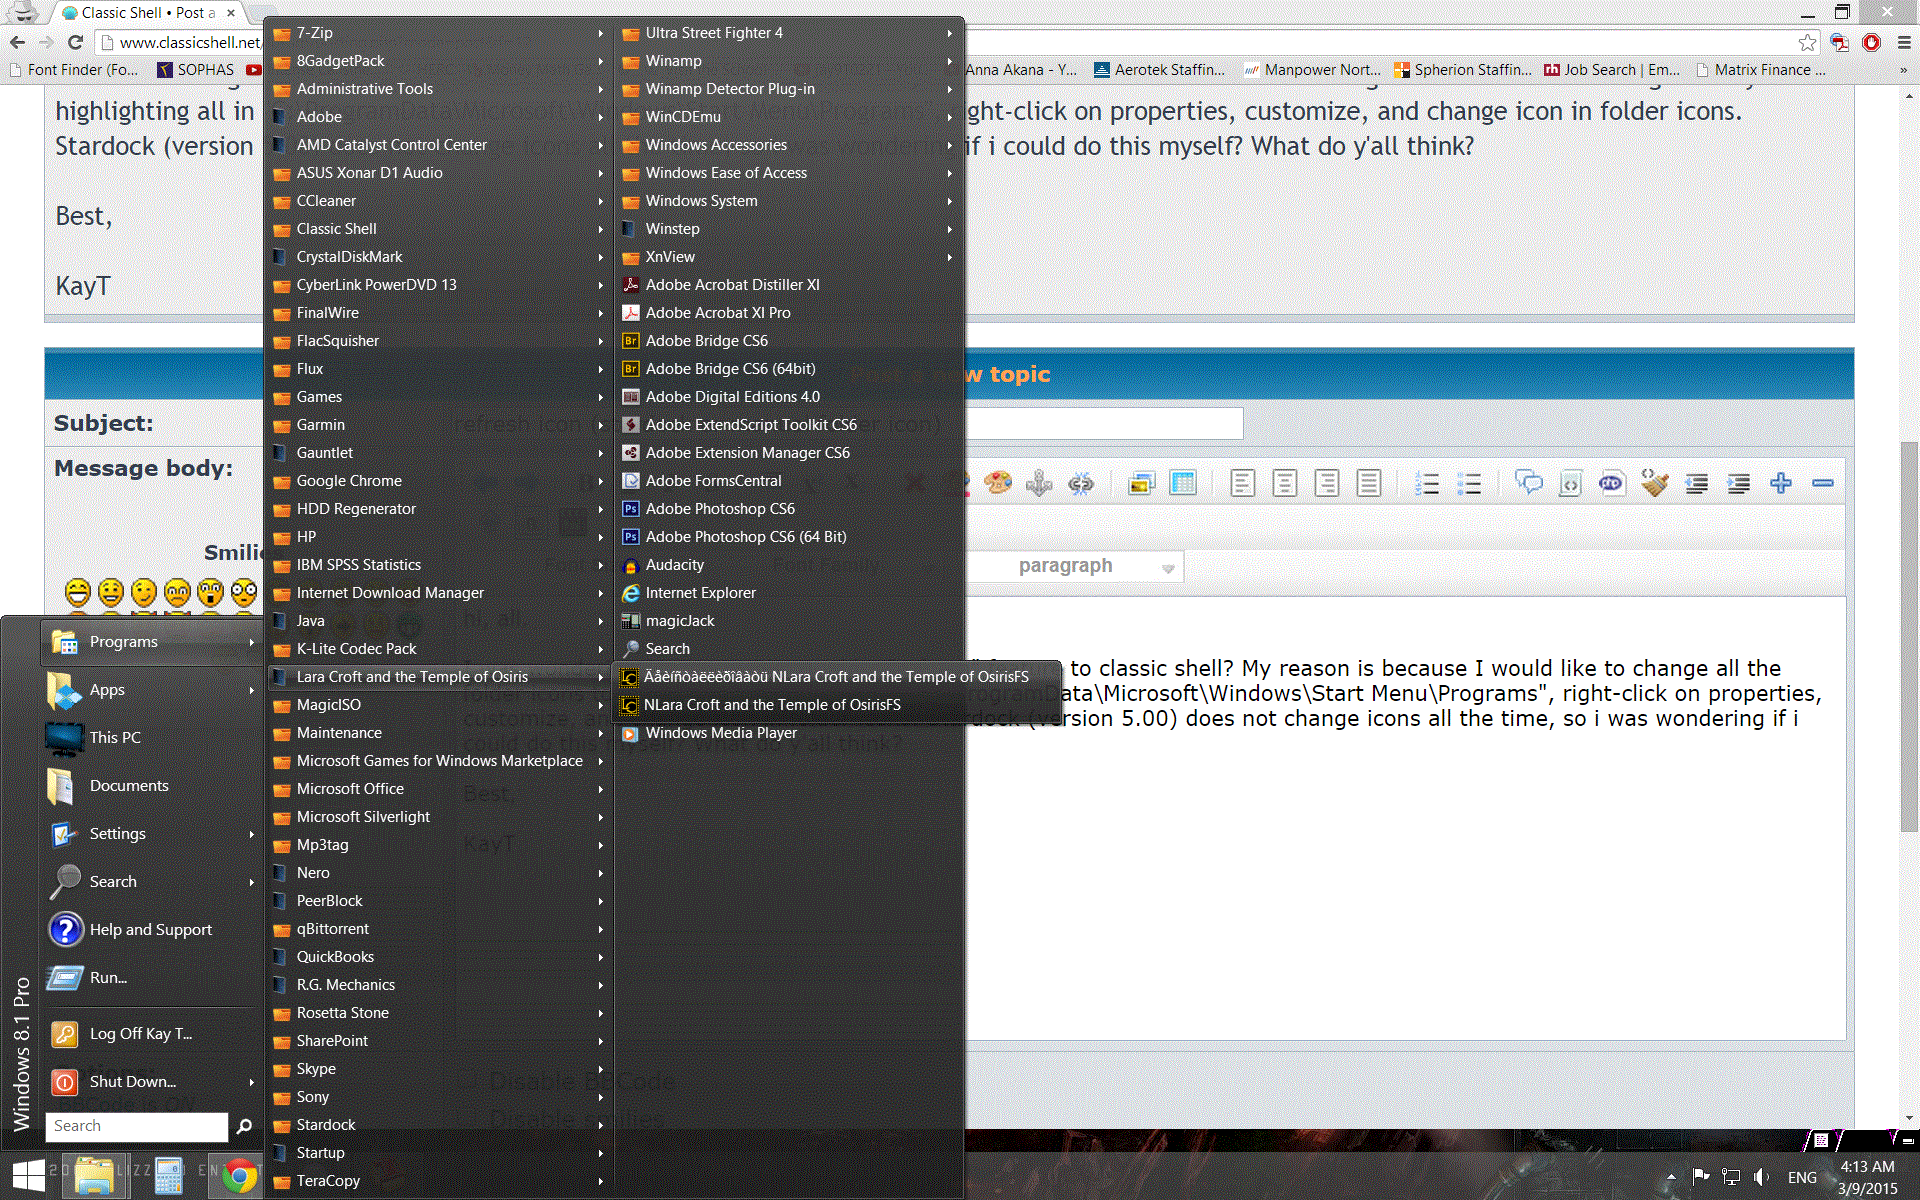Click the Chrome icon on the taskbar
The height and width of the screenshot is (1200, 1920).
(239, 1176)
